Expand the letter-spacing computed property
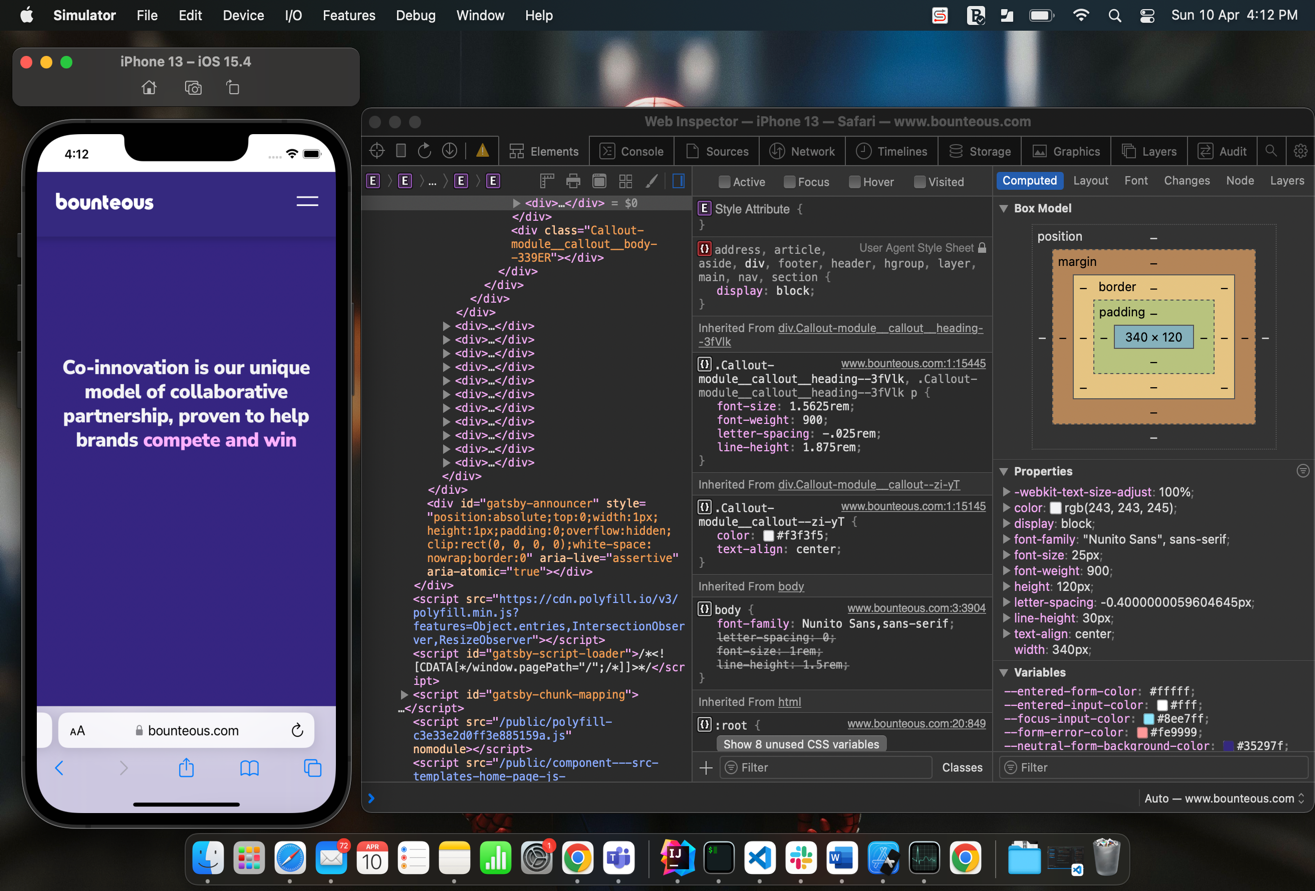Screen dimensions: 1315x891 [1006, 603]
